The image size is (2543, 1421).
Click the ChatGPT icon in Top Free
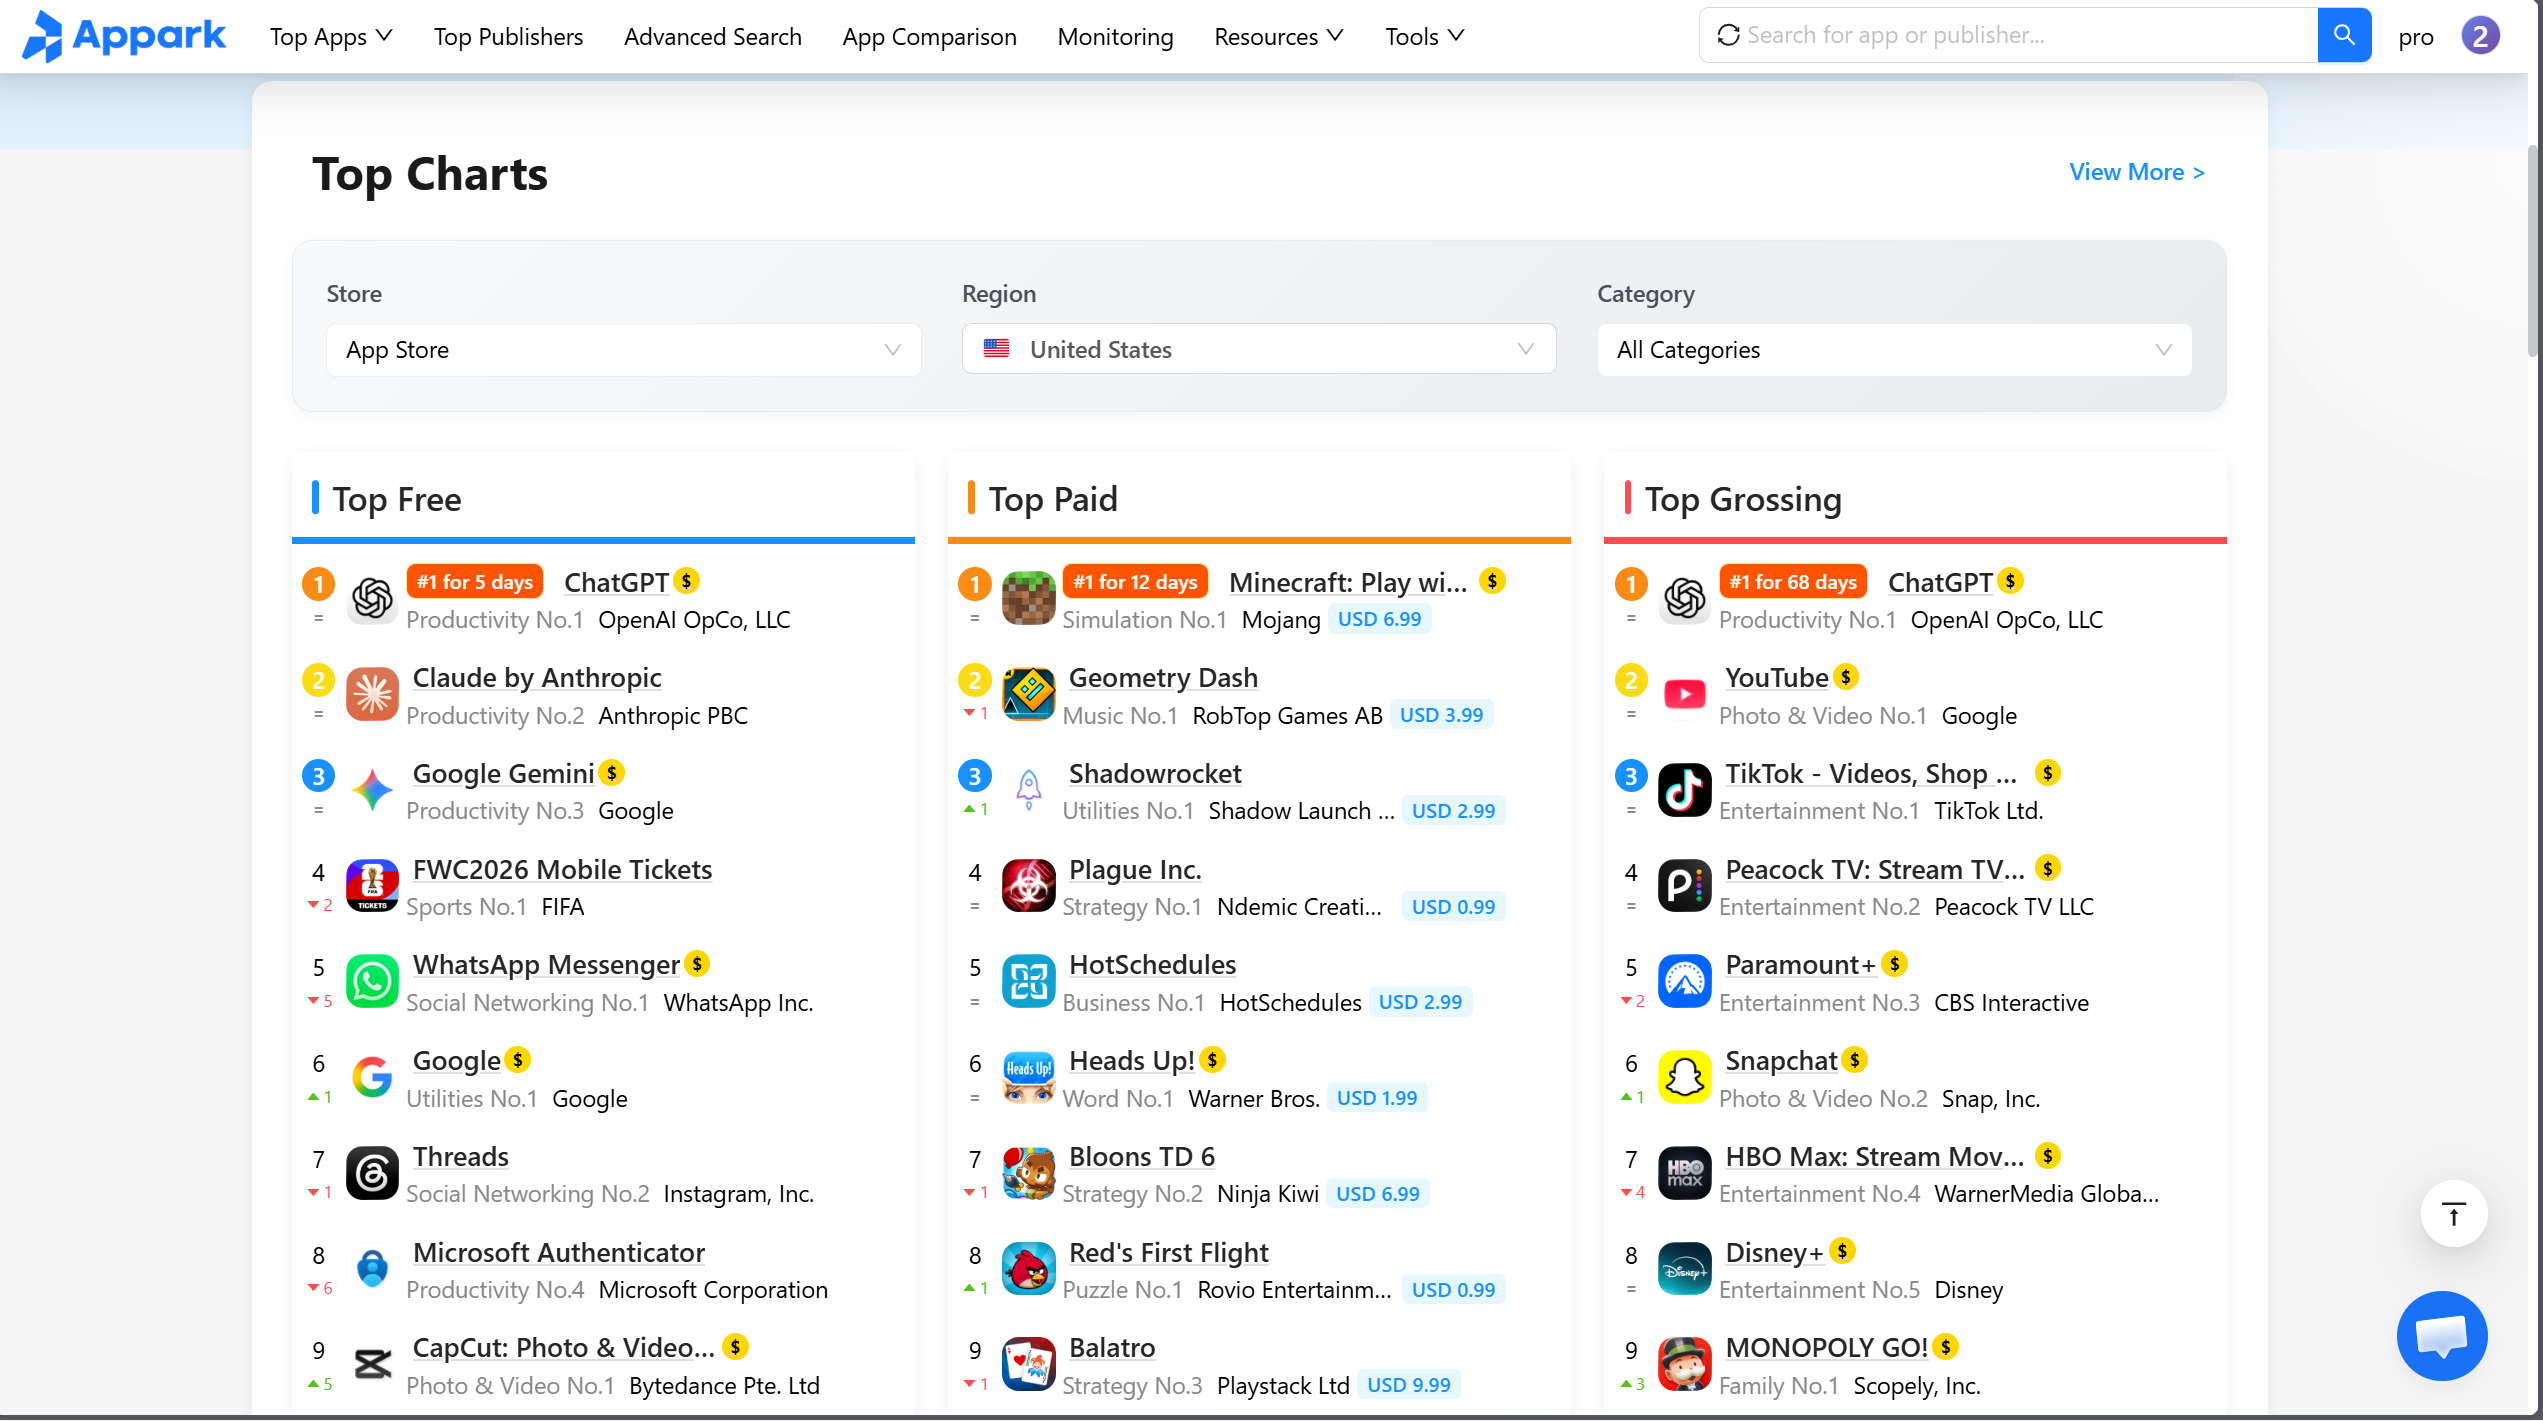click(x=372, y=600)
